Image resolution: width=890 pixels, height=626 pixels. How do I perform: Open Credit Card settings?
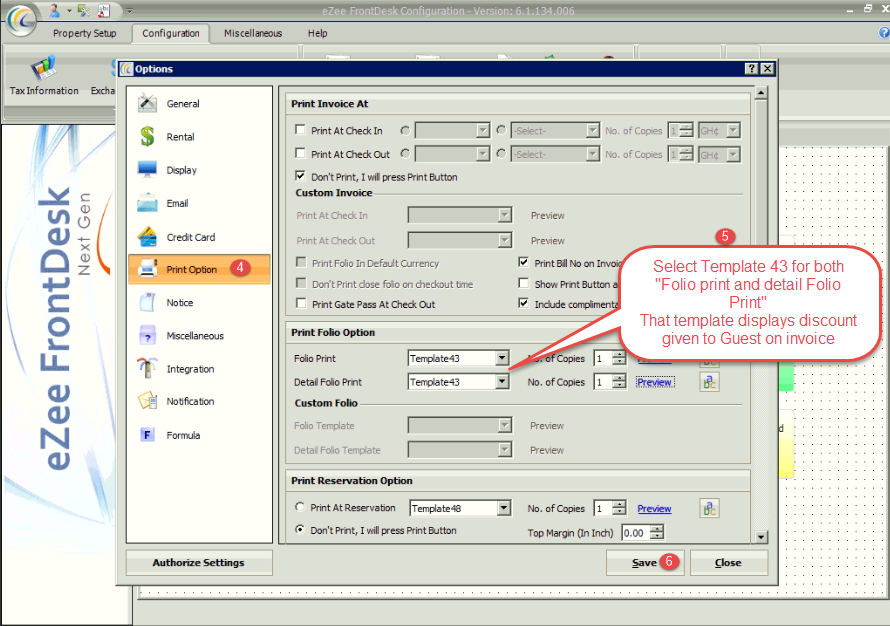point(190,237)
